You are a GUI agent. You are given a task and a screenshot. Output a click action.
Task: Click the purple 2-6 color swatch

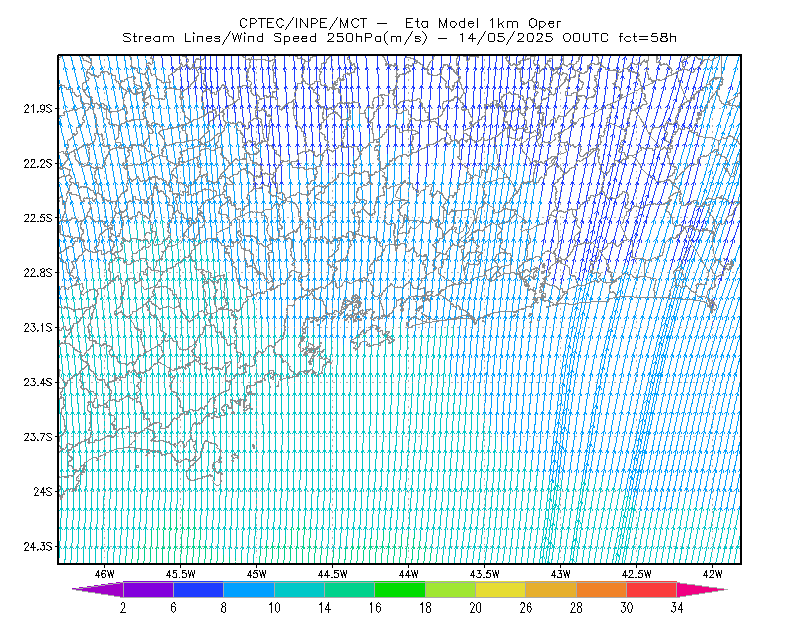(x=148, y=589)
